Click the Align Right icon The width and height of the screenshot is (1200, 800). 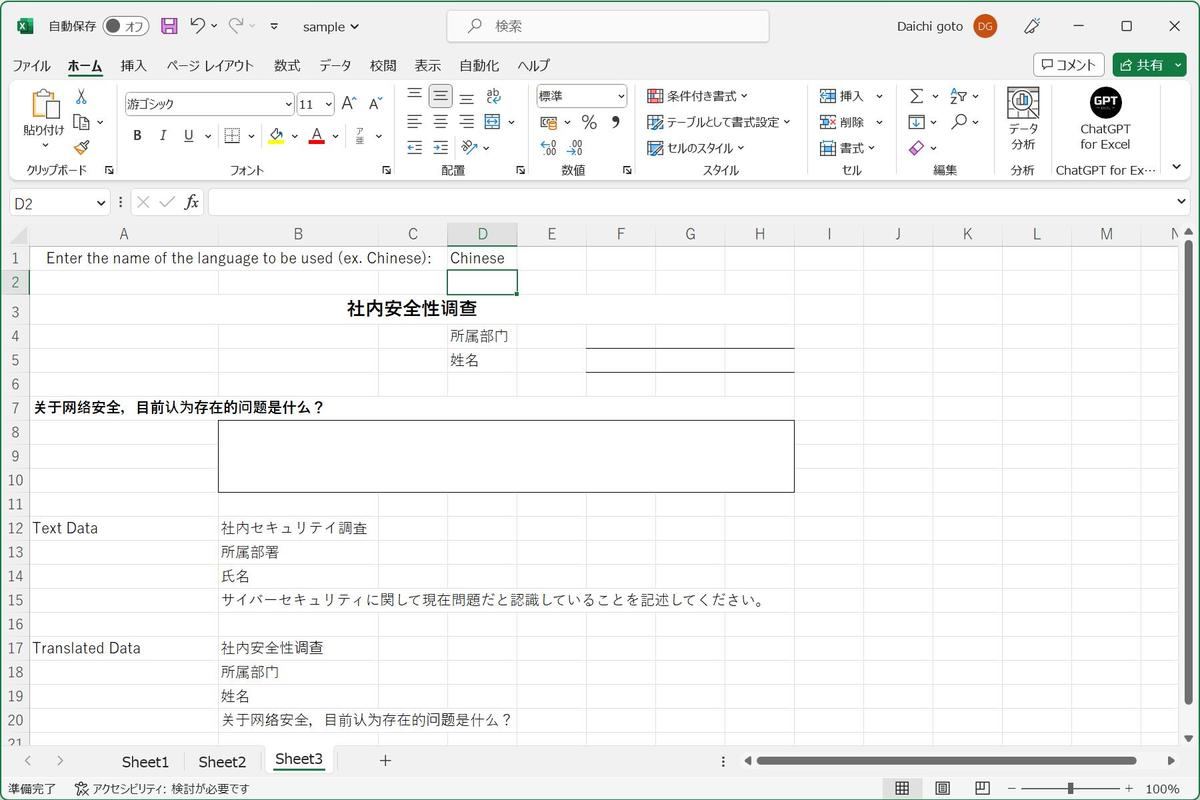click(x=466, y=122)
